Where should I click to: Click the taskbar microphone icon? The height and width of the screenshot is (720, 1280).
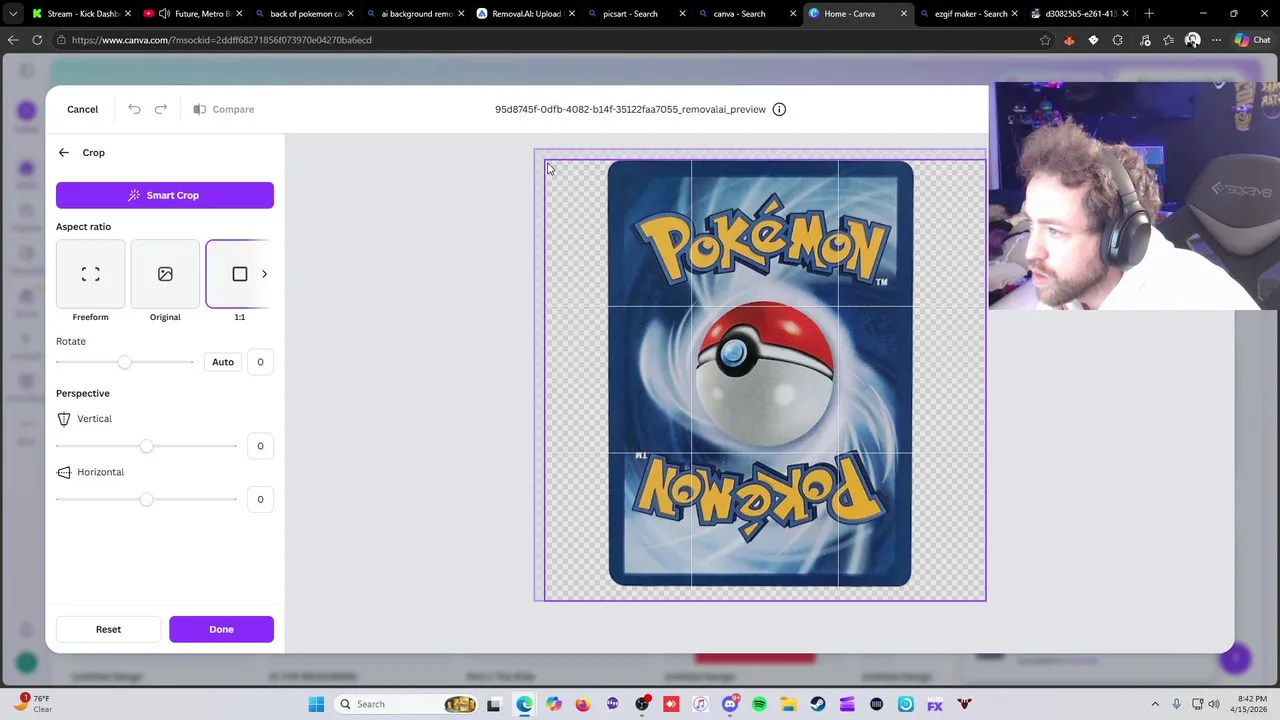[x=1176, y=704]
